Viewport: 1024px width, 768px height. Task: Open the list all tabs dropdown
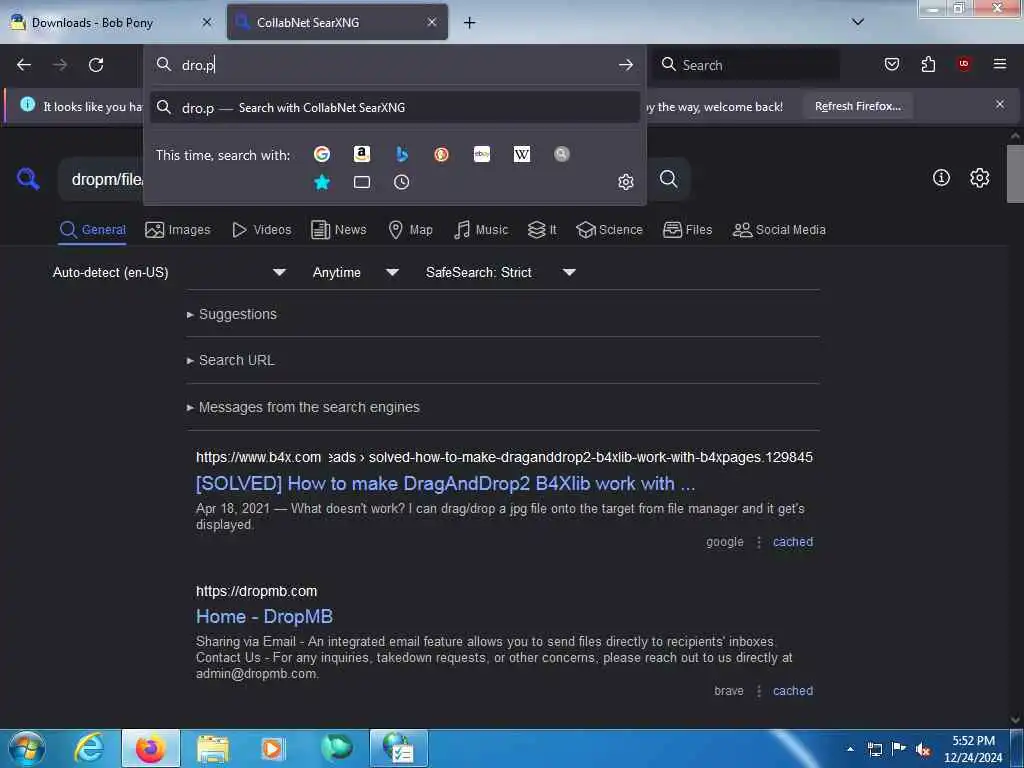click(x=858, y=22)
